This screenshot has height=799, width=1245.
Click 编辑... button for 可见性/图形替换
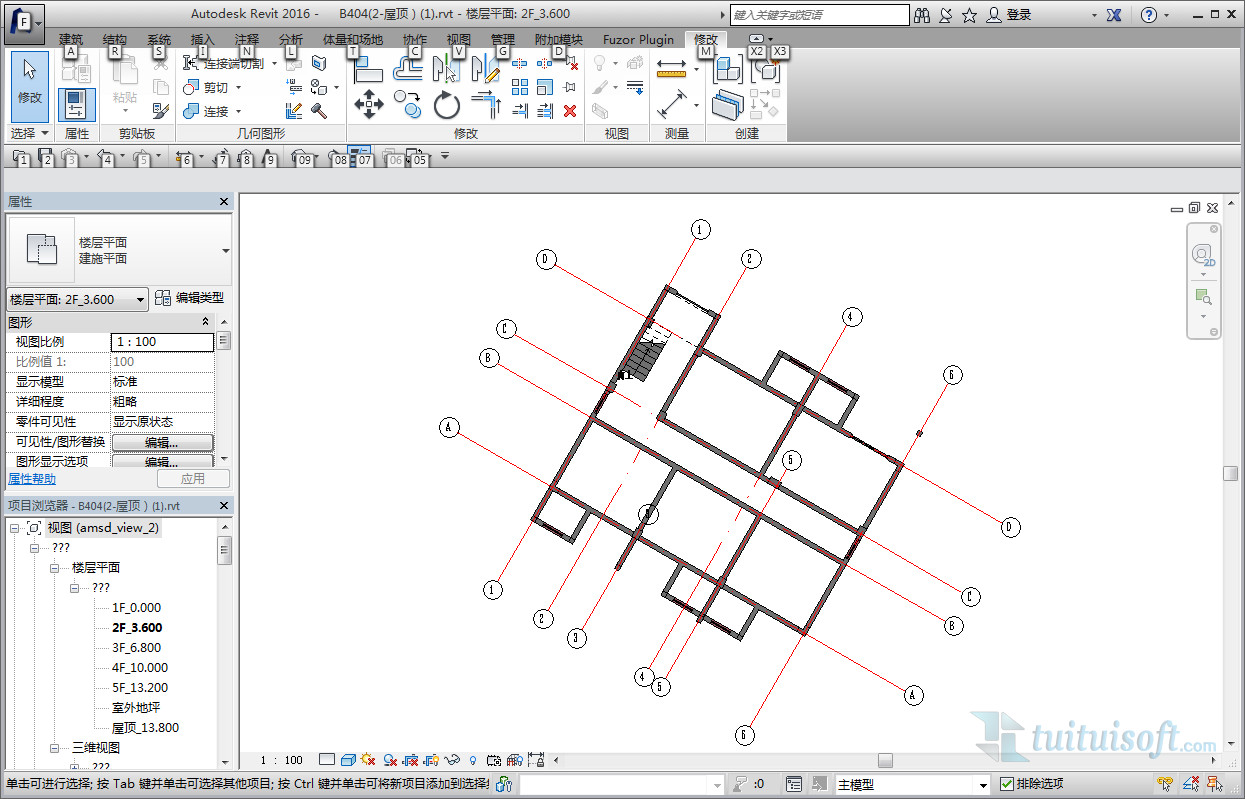(x=162, y=442)
